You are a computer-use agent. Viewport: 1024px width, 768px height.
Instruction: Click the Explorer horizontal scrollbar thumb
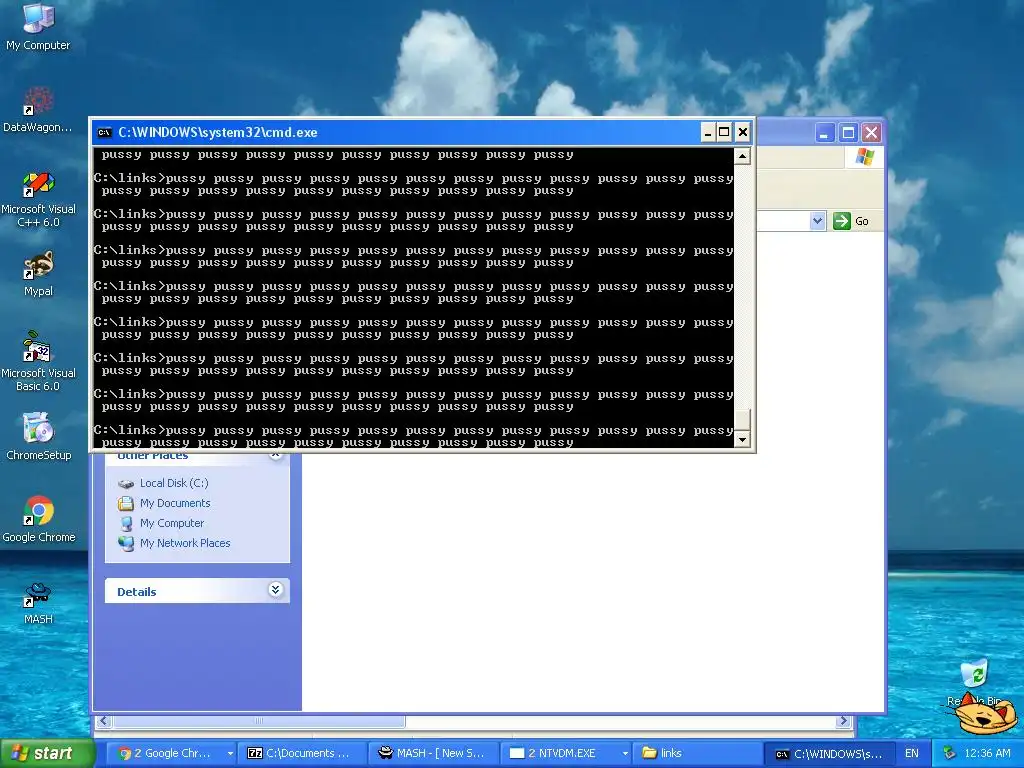click(x=259, y=721)
